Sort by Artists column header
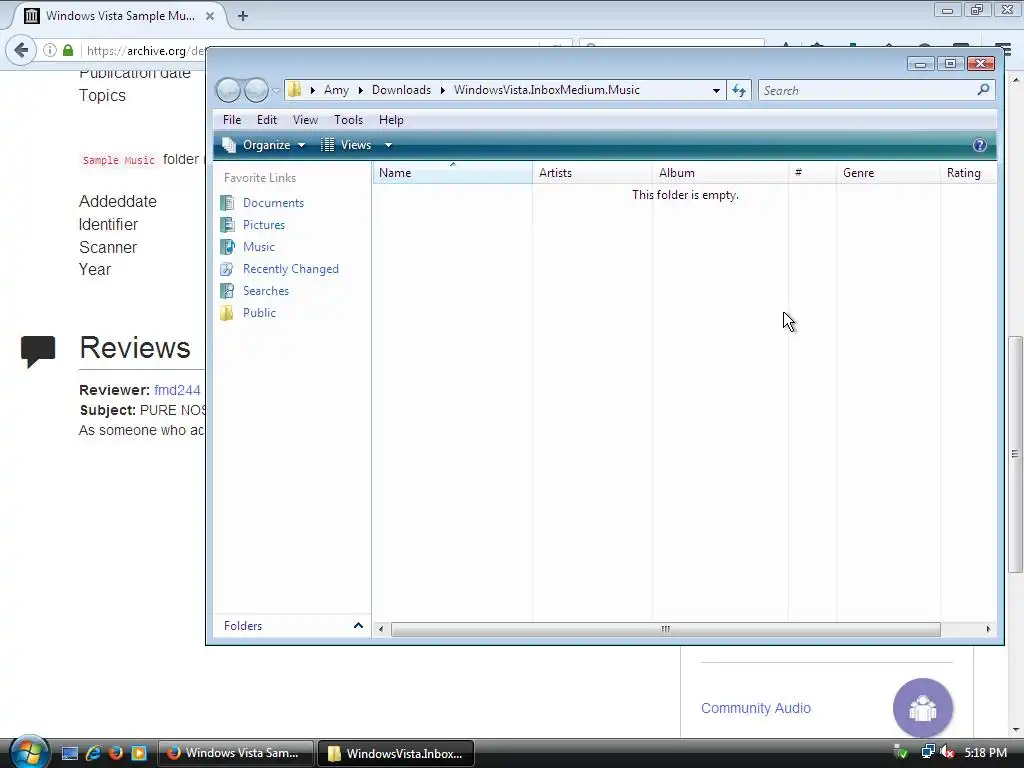Viewport: 1024px width, 768px height. [592, 173]
